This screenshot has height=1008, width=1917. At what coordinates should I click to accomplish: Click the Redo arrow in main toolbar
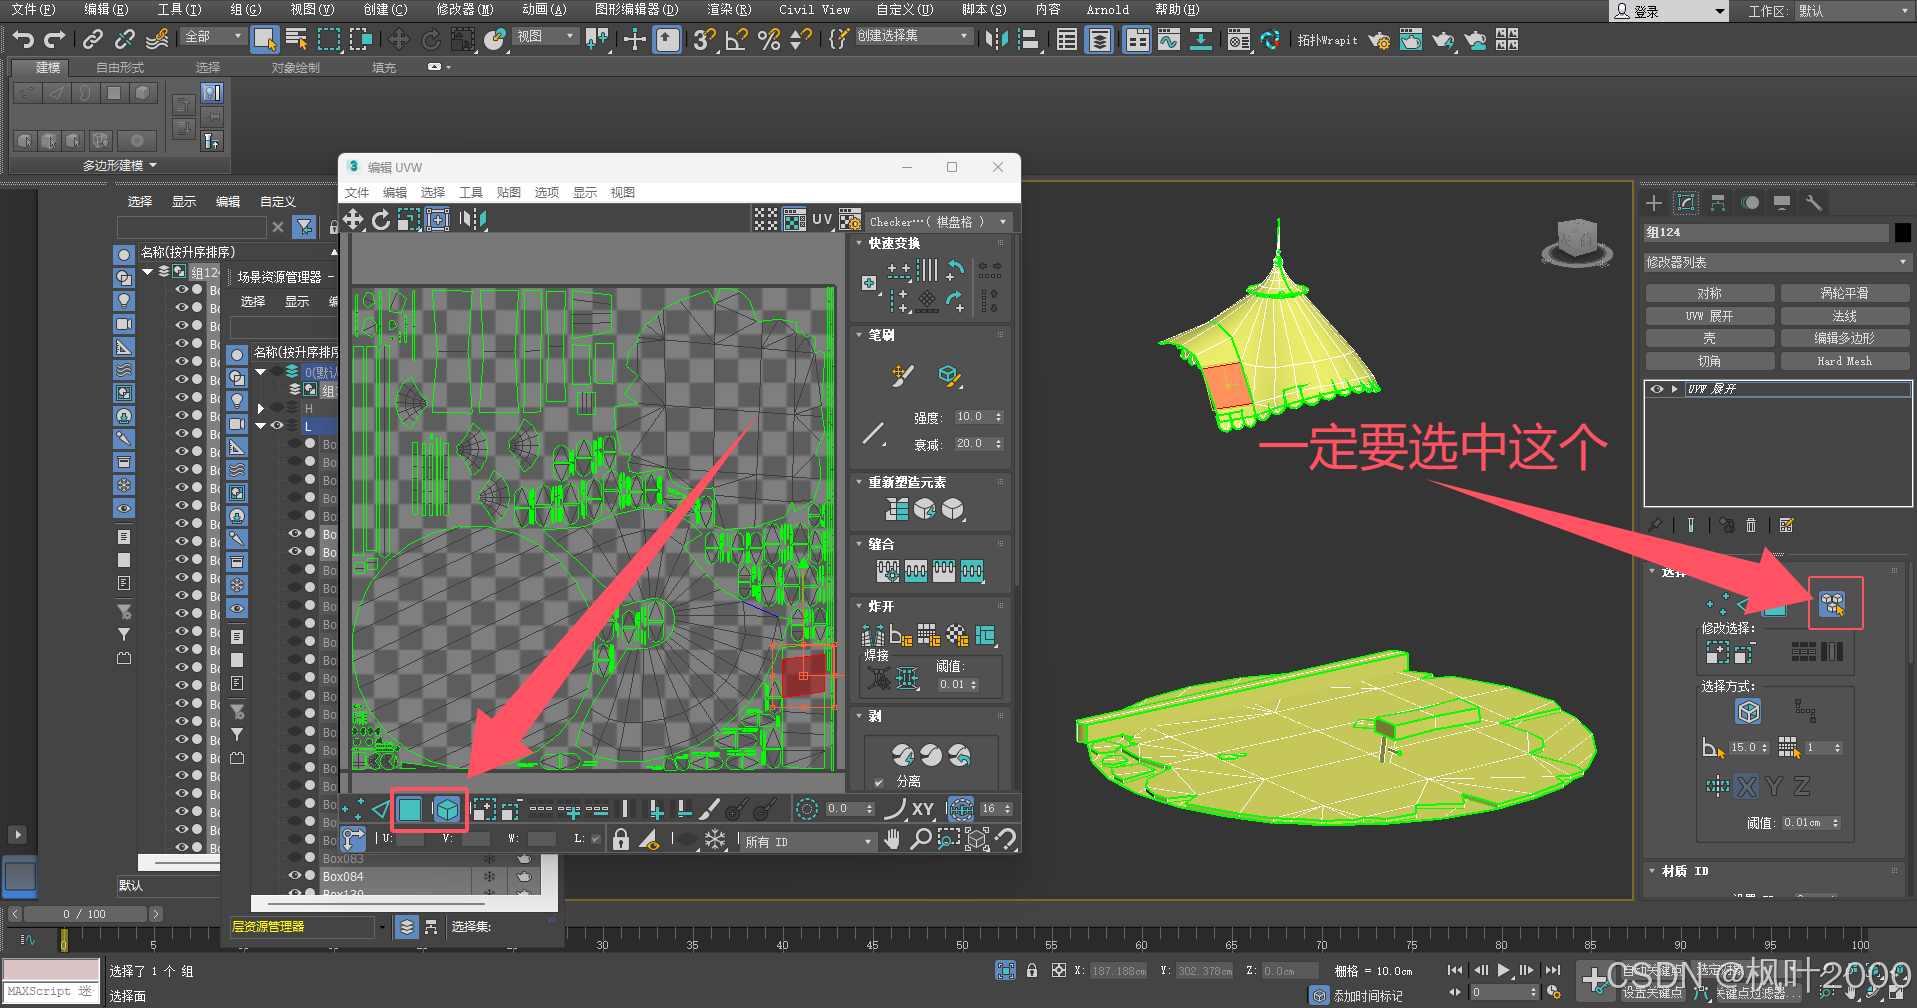(55, 39)
